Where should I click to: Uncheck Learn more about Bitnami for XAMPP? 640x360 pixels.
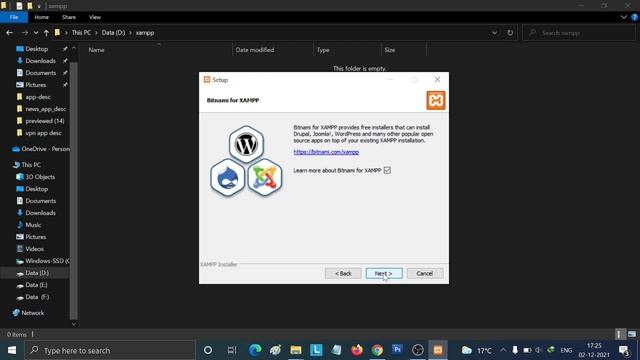387,170
